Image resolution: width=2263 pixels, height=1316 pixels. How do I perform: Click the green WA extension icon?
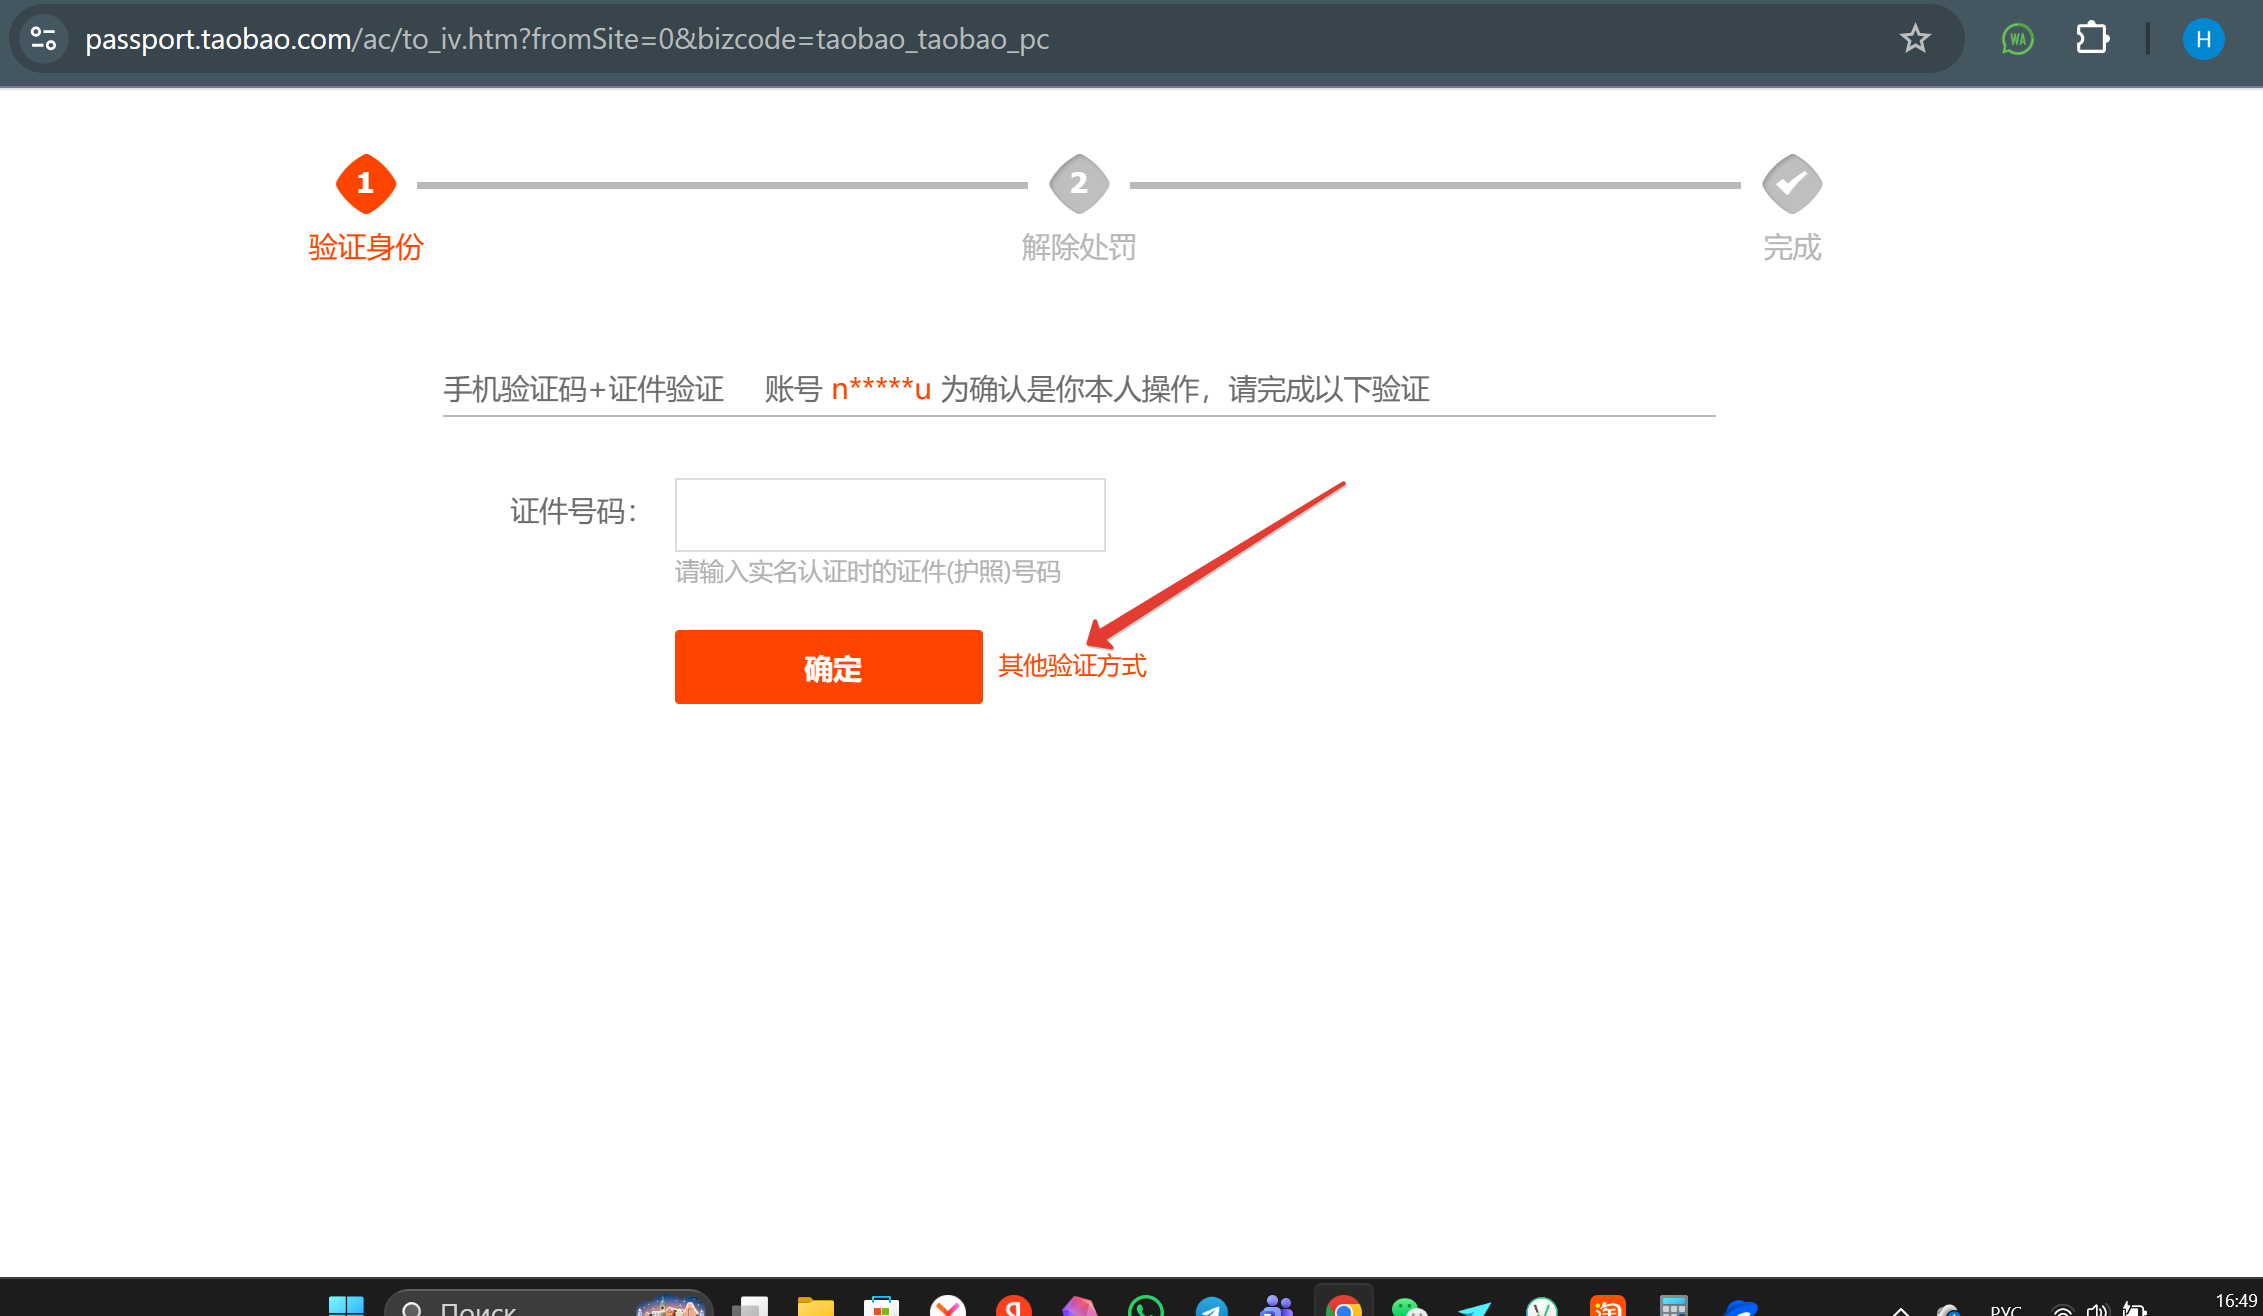coord(2017,39)
